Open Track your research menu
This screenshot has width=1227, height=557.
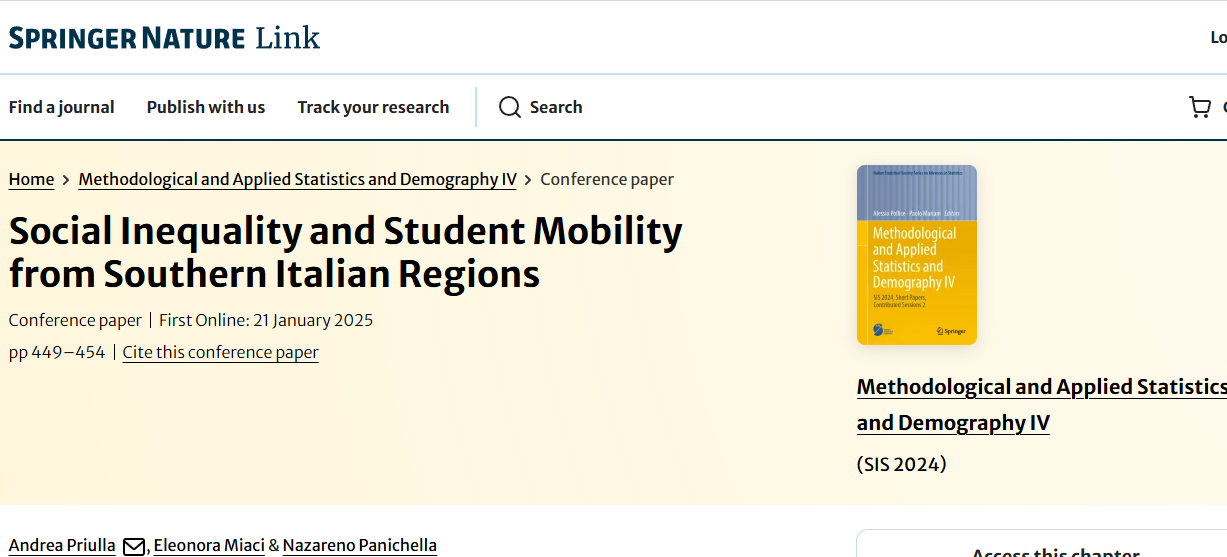tap(373, 107)
